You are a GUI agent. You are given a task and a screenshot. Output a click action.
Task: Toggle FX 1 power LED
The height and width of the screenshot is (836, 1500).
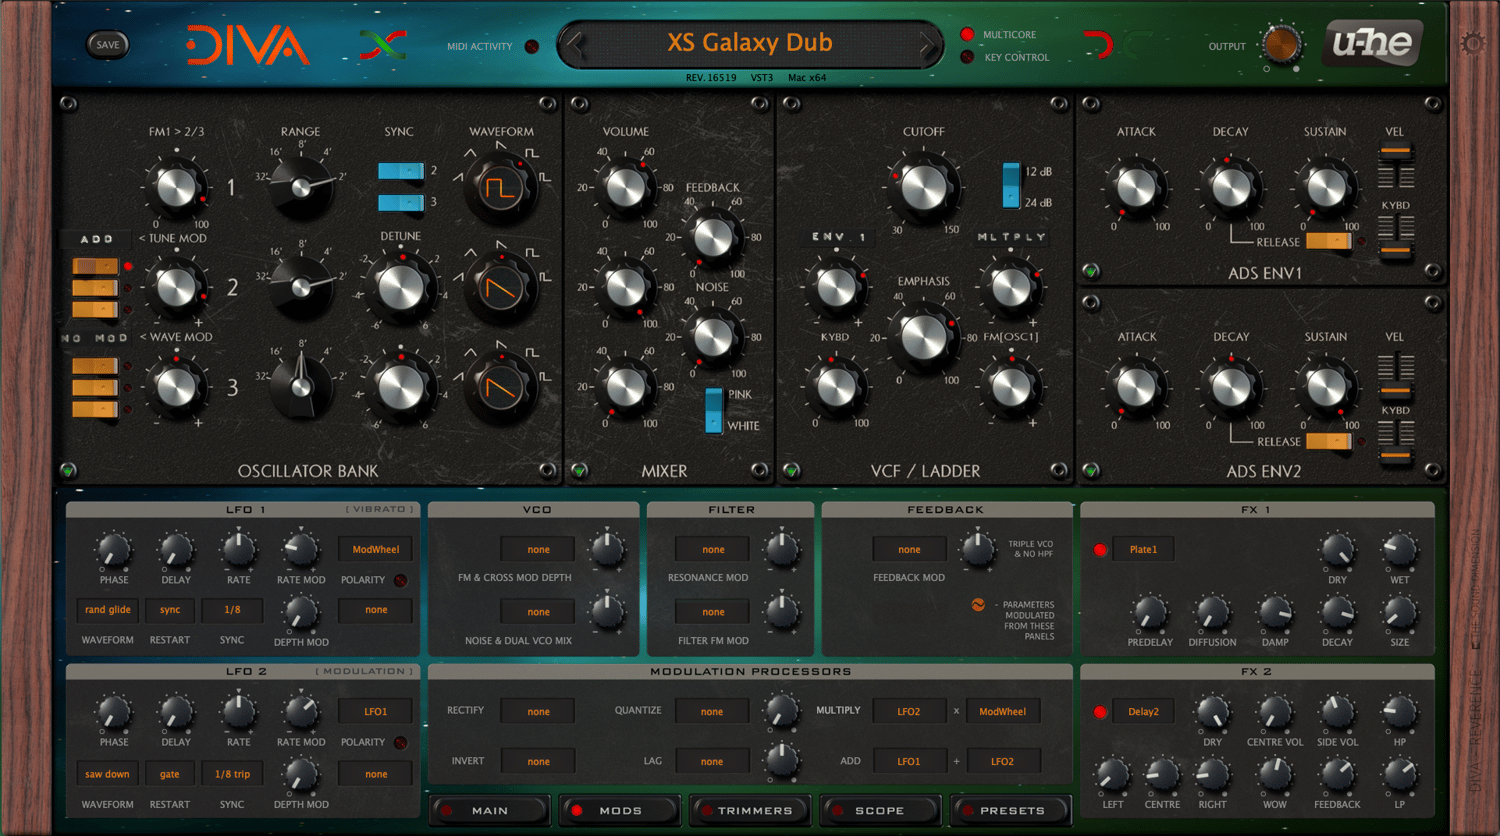1100,550
